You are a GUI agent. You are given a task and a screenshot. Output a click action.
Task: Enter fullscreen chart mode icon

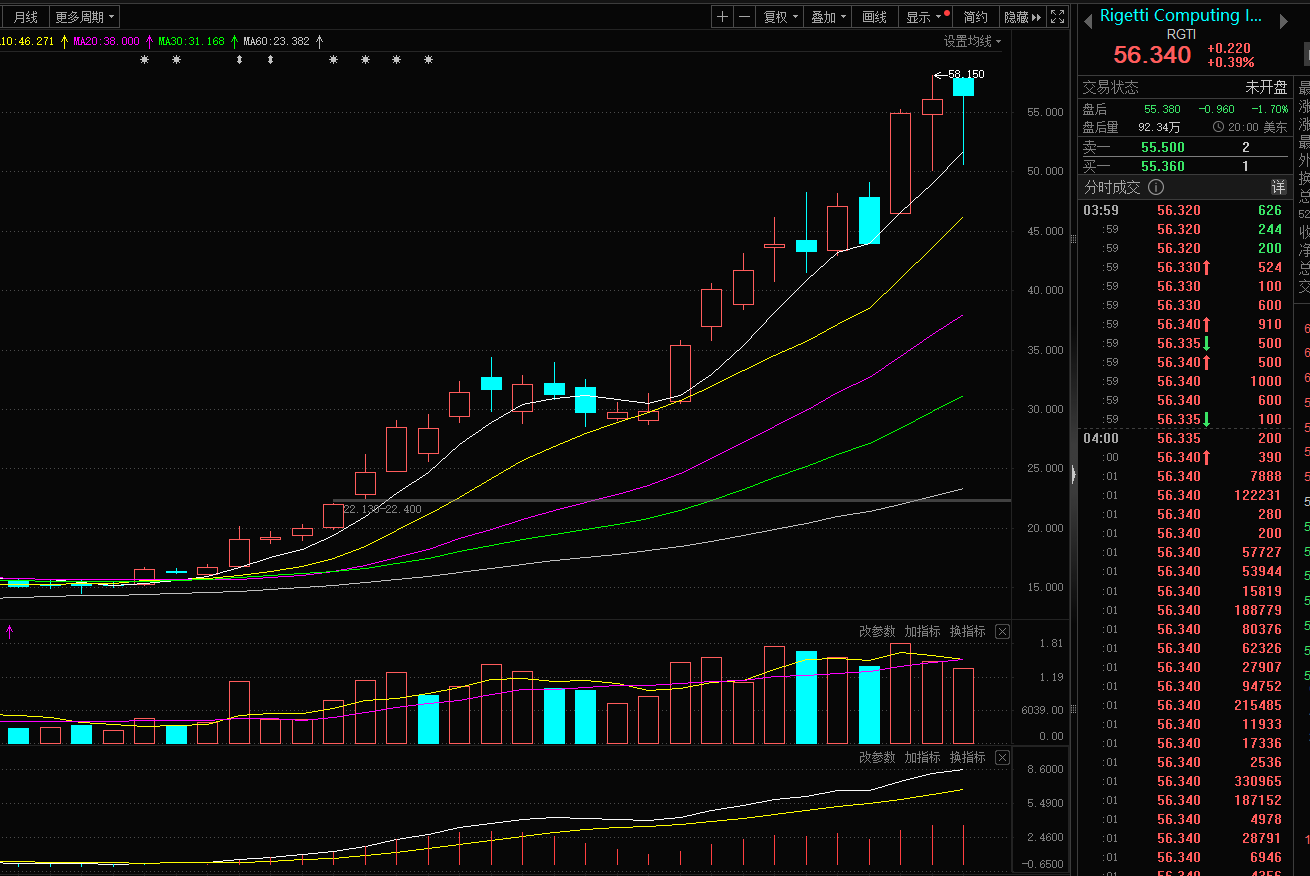1057,17
